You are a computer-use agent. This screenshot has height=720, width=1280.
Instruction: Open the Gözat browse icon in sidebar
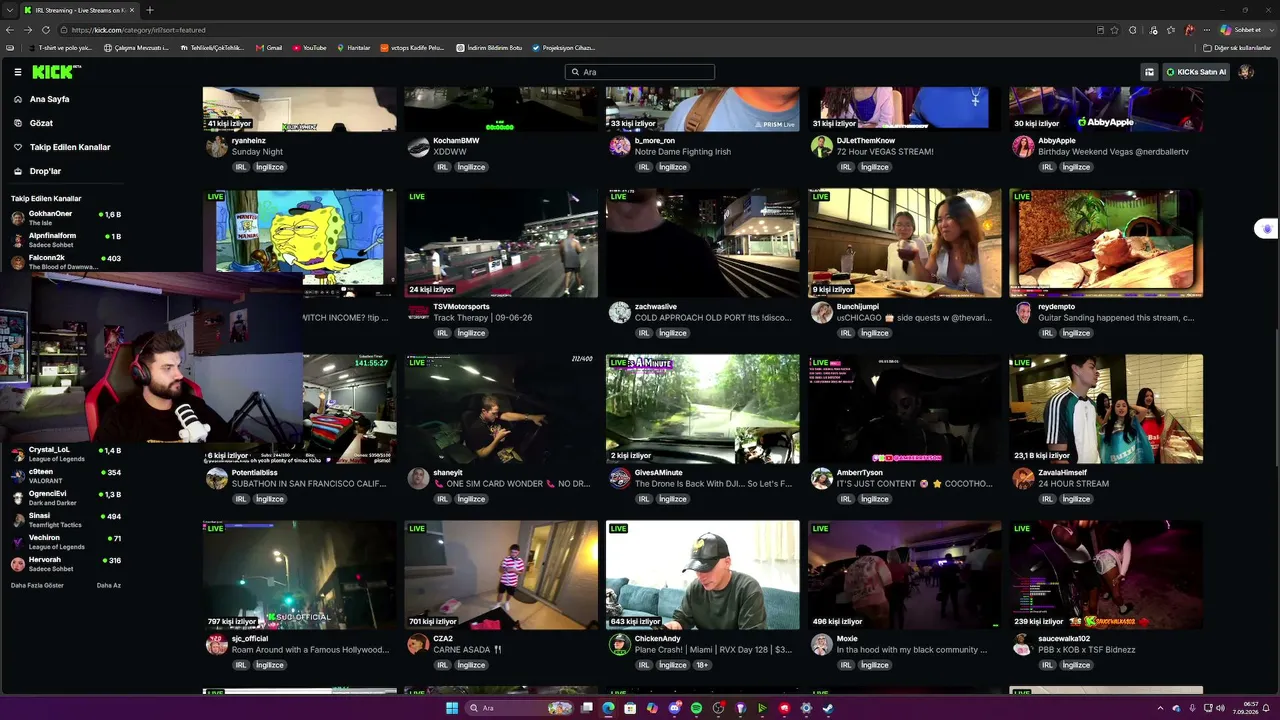pyautogui.click(x=18, y=123)
